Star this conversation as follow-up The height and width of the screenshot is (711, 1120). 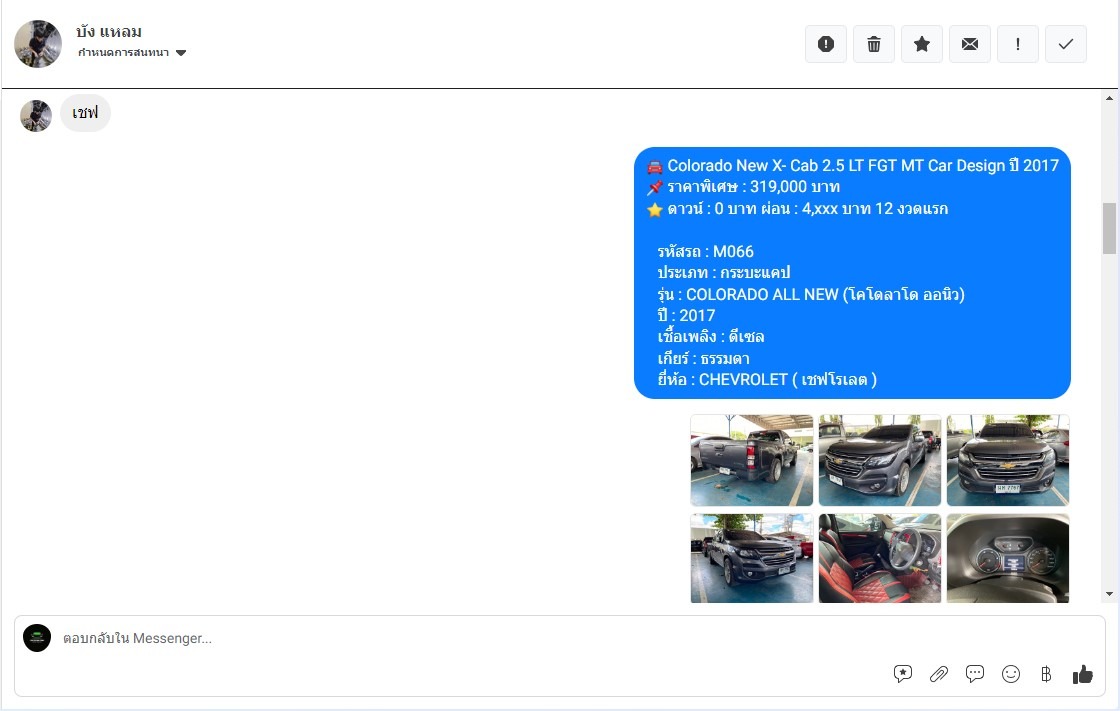pos(921,44)
